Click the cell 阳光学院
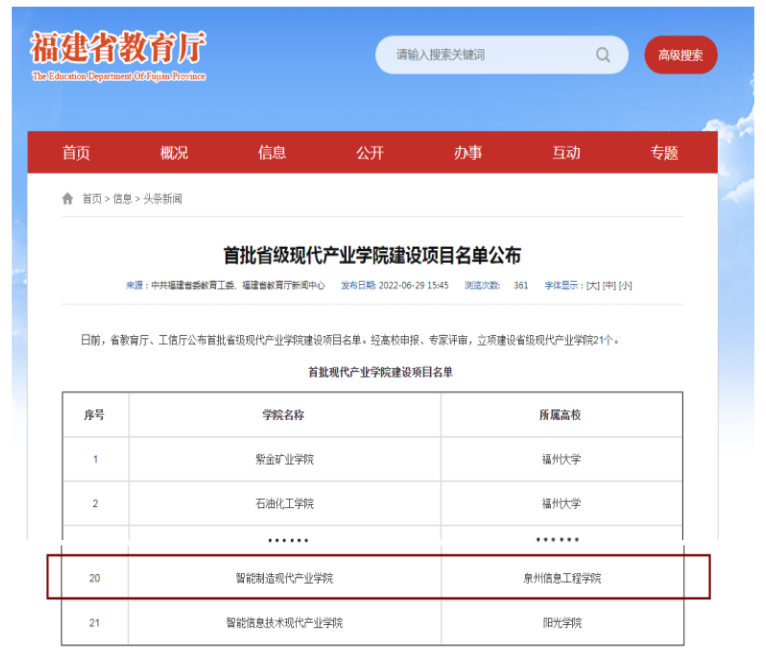This screenshot has width=766, height=667. point(562,623)
